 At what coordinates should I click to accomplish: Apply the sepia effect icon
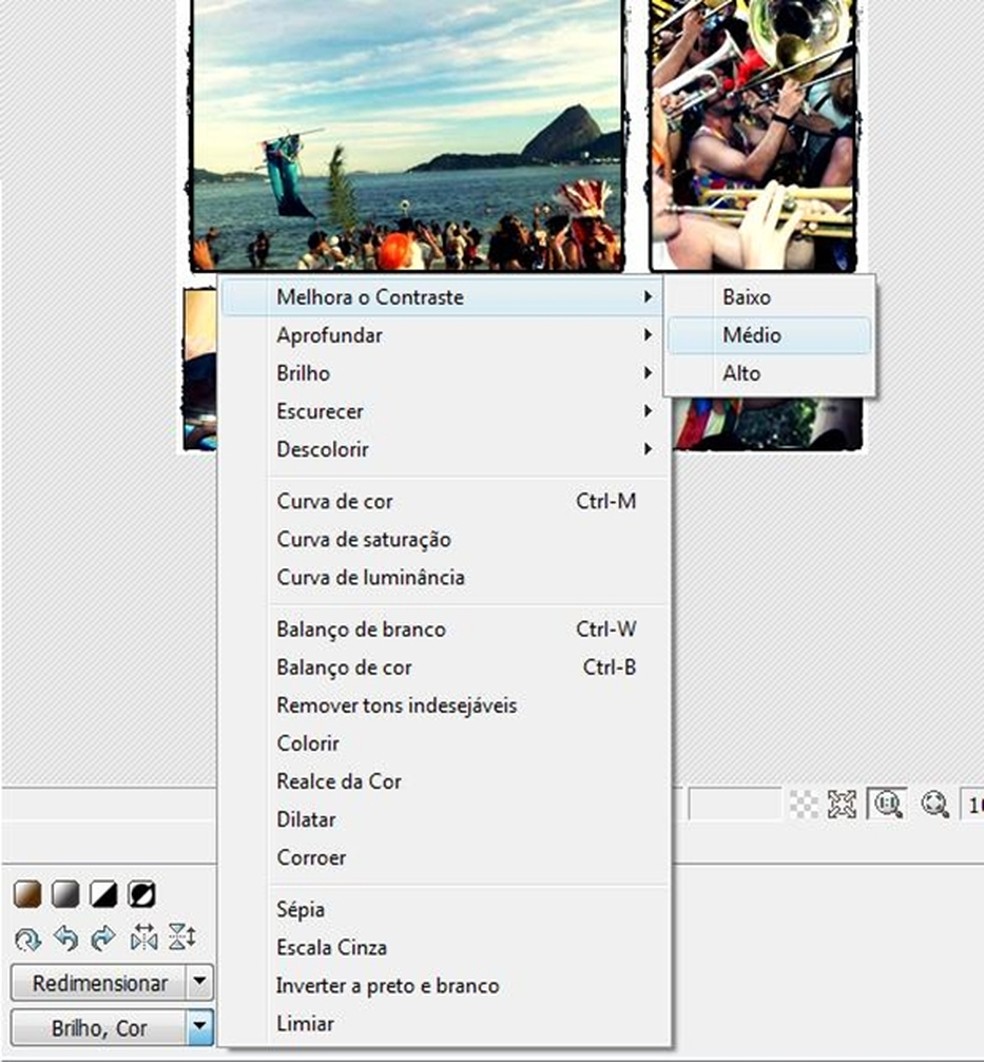[x=27, y=894]
